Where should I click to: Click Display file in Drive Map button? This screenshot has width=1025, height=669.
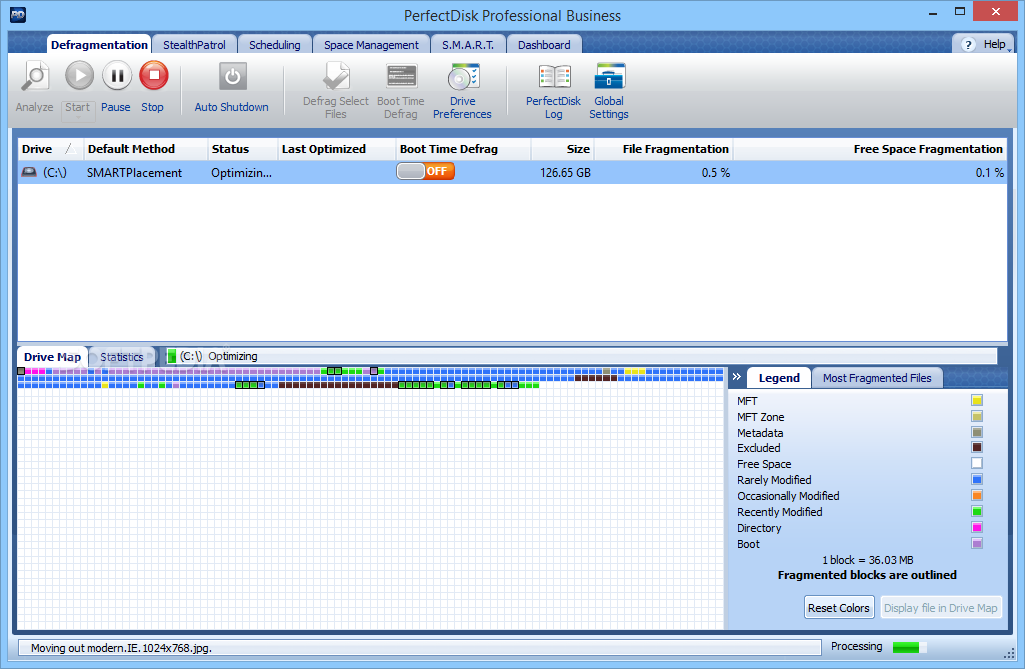(x=941, y=608)
